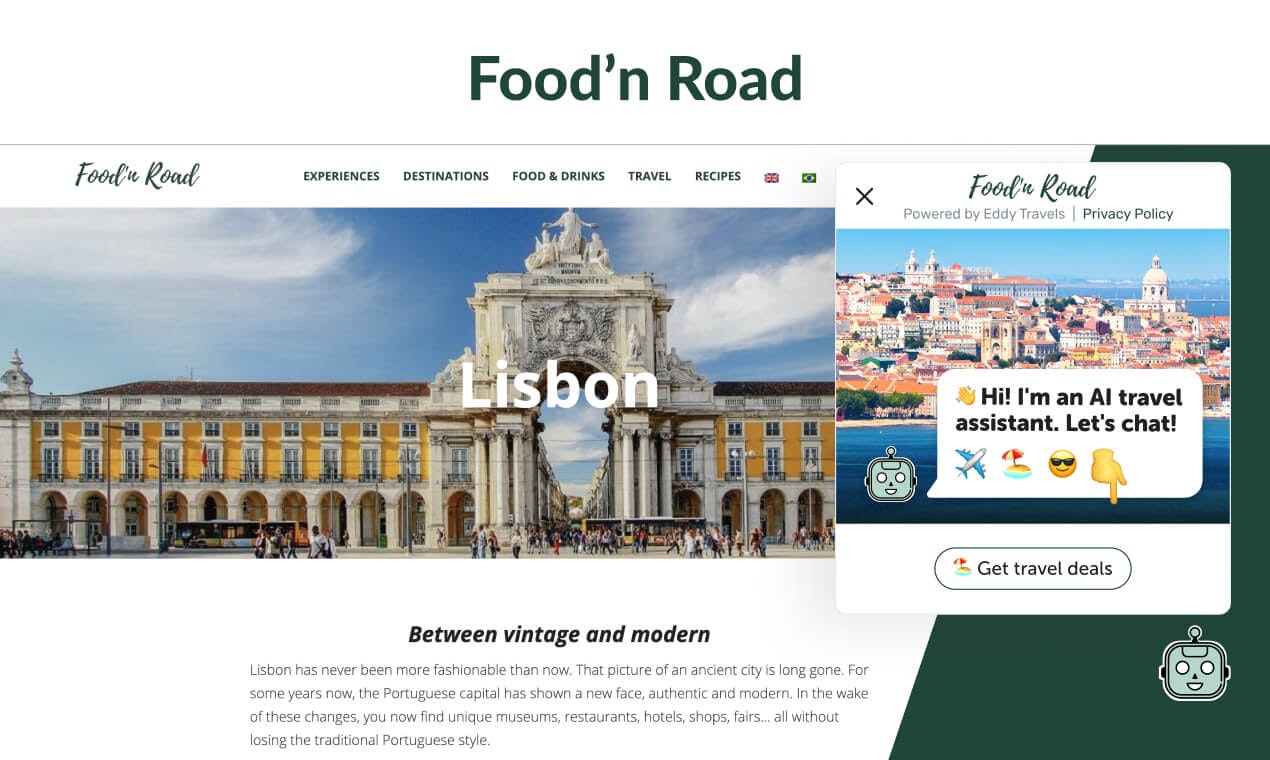Open the Recipes menu item
The height and width of the screenshot is (760, 1270).
tap(718, 176)
